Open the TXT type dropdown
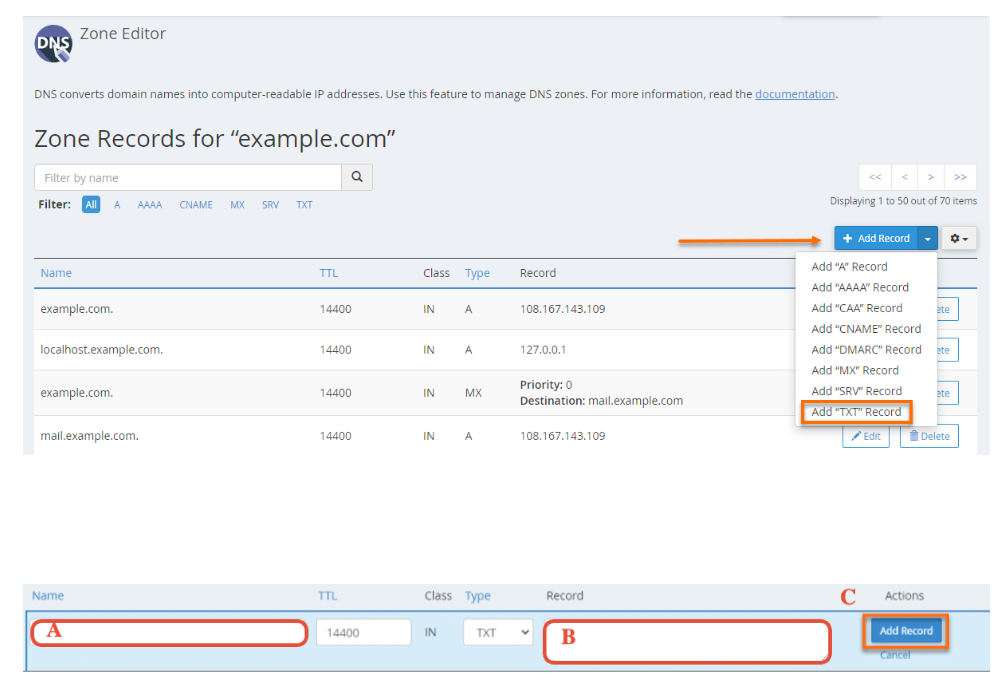 click(x=498, y=633)
